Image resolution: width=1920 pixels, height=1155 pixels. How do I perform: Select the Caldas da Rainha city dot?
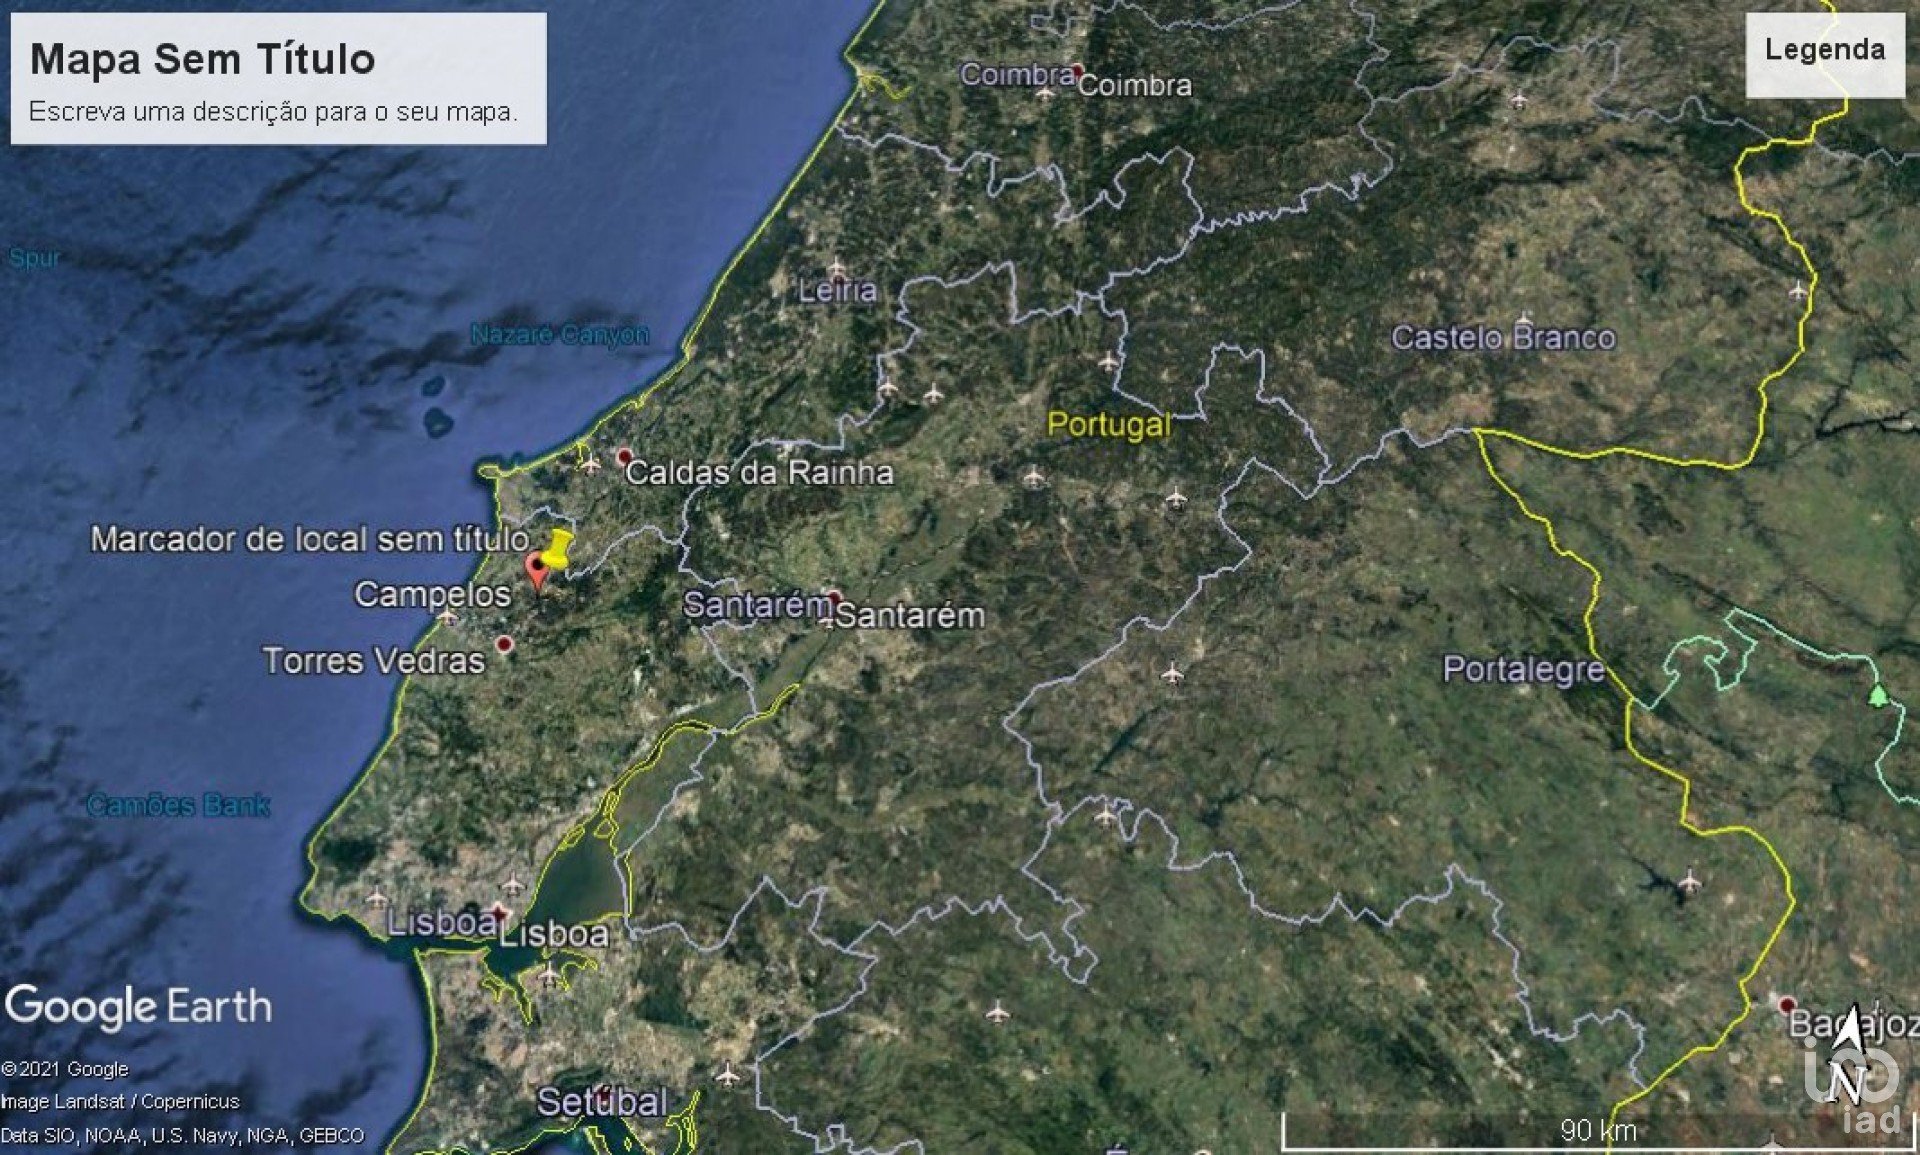tap(625, 457)
